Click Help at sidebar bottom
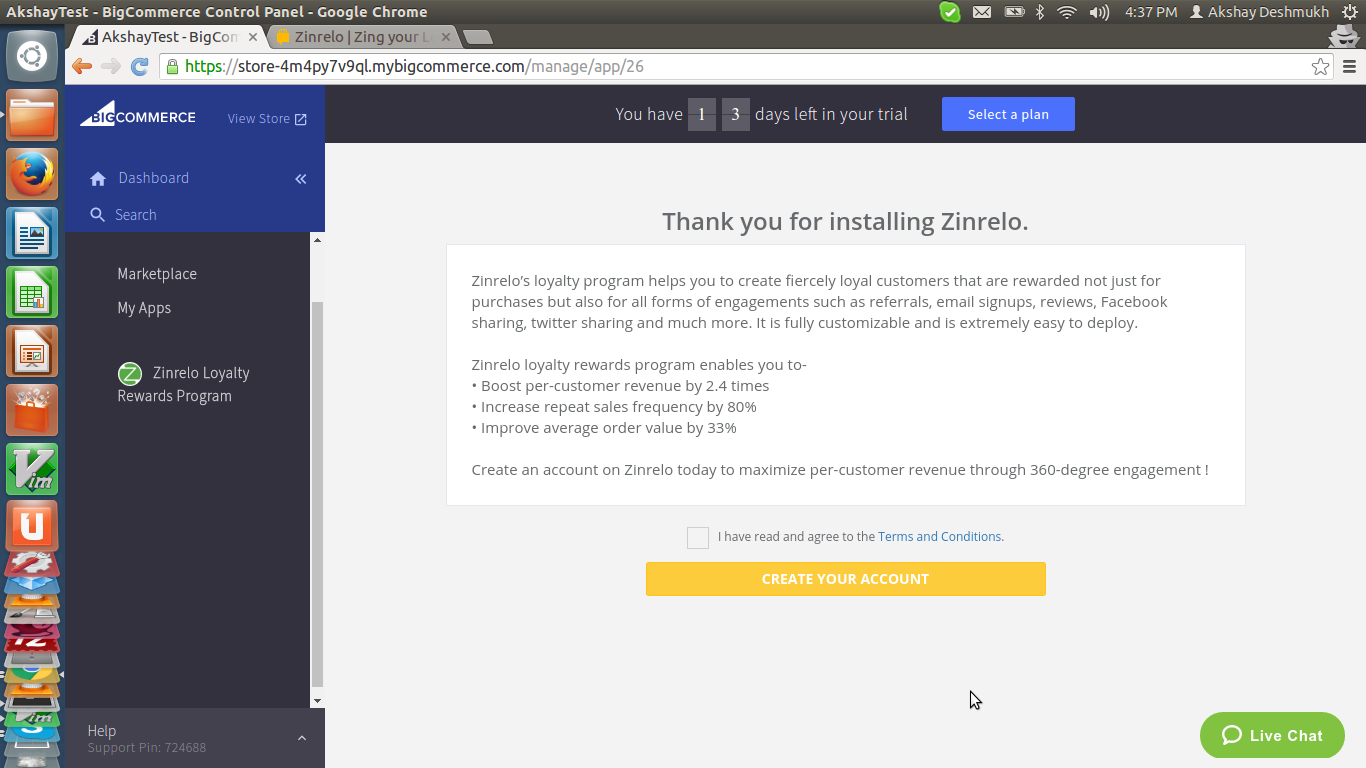The height and width of the screenshot is (768, 1366). click(102, 731)
